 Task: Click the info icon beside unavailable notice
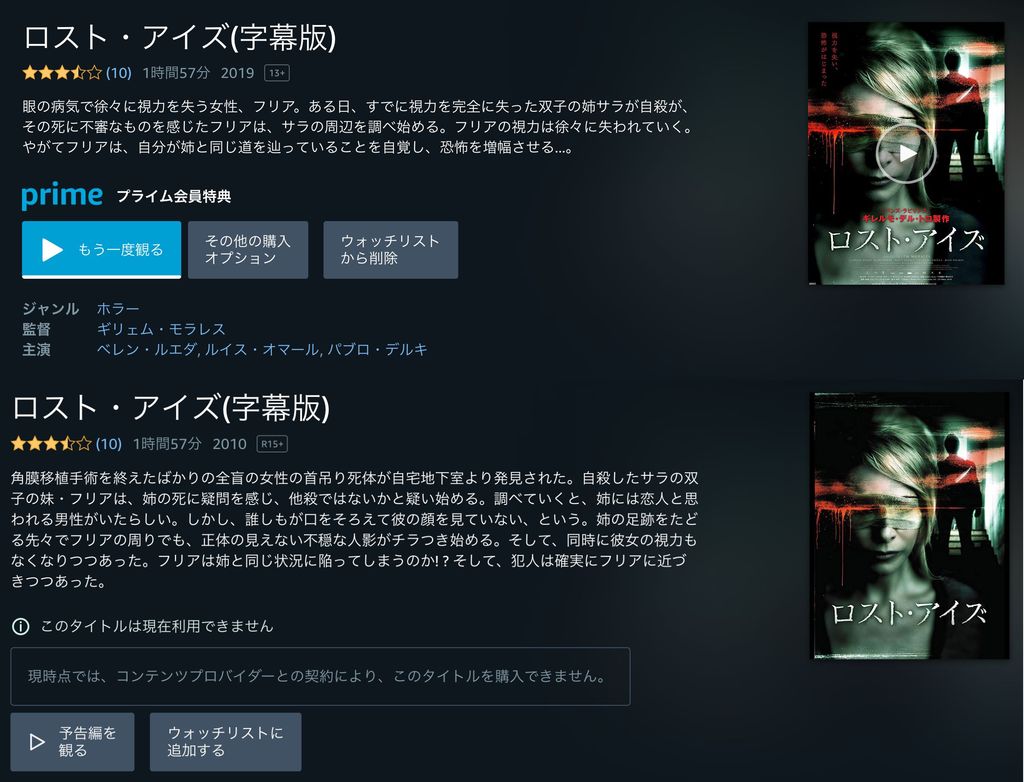coord(21,627)
